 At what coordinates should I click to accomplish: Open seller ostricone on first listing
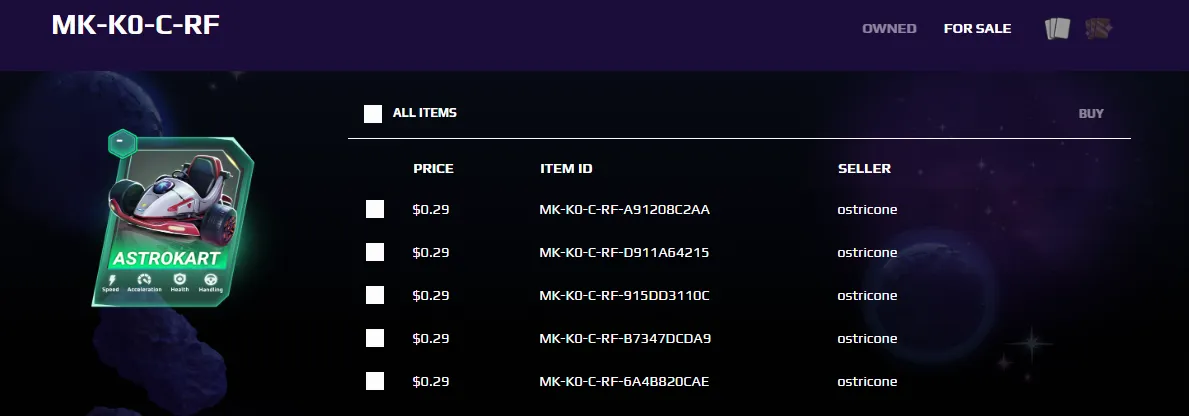[867, 209]
